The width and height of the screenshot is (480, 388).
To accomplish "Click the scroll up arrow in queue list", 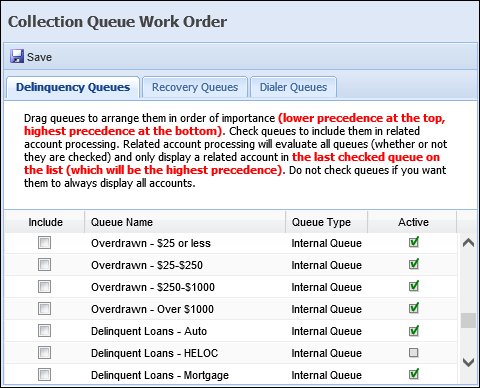I will tap(468, 243).
